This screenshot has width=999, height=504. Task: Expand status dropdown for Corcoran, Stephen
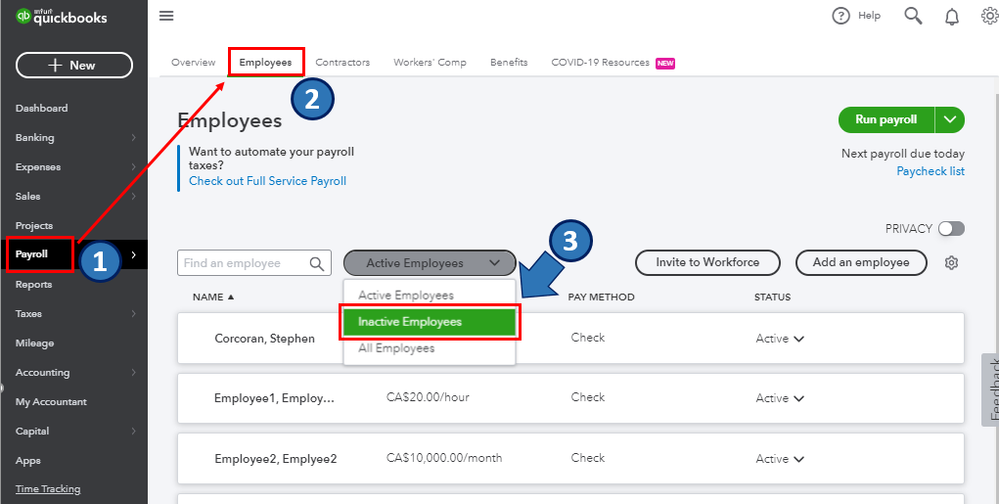coord(798,339)
